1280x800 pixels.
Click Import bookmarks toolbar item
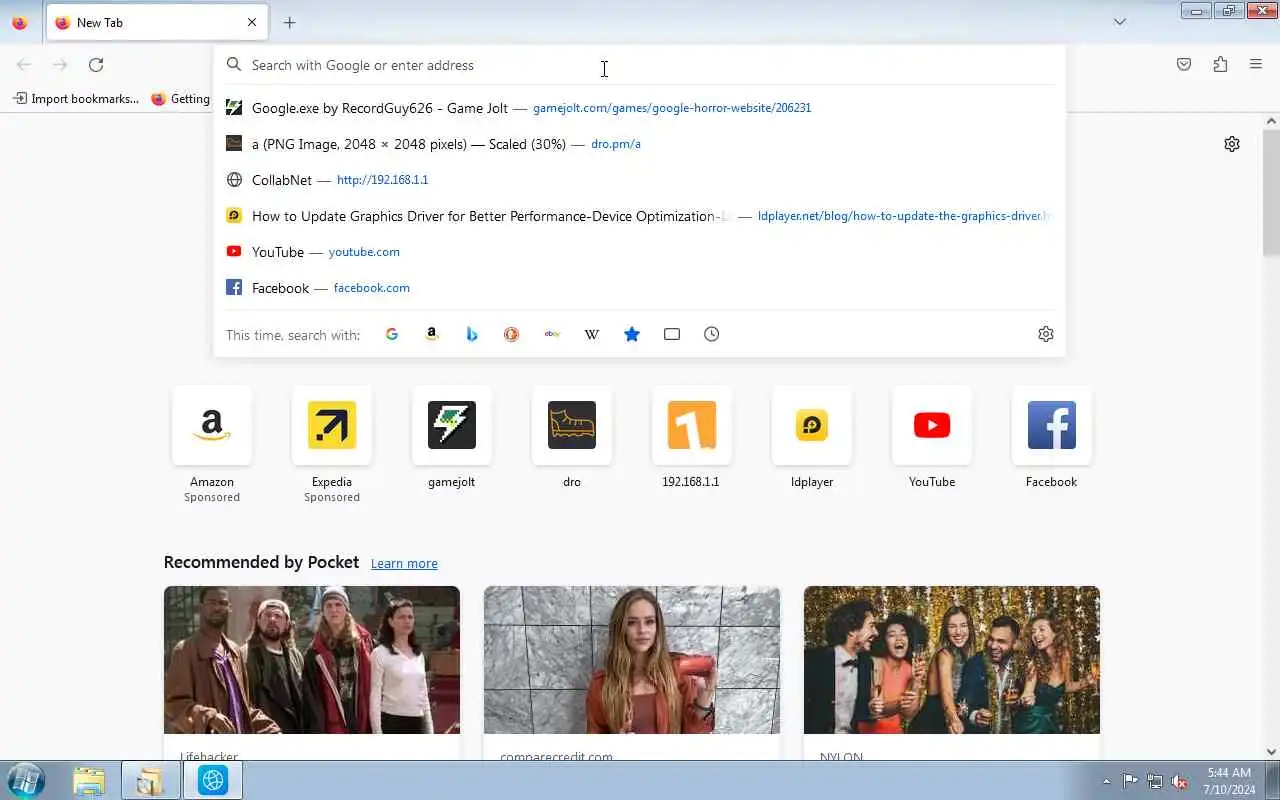pyautogui.click(x=75, y=99)
